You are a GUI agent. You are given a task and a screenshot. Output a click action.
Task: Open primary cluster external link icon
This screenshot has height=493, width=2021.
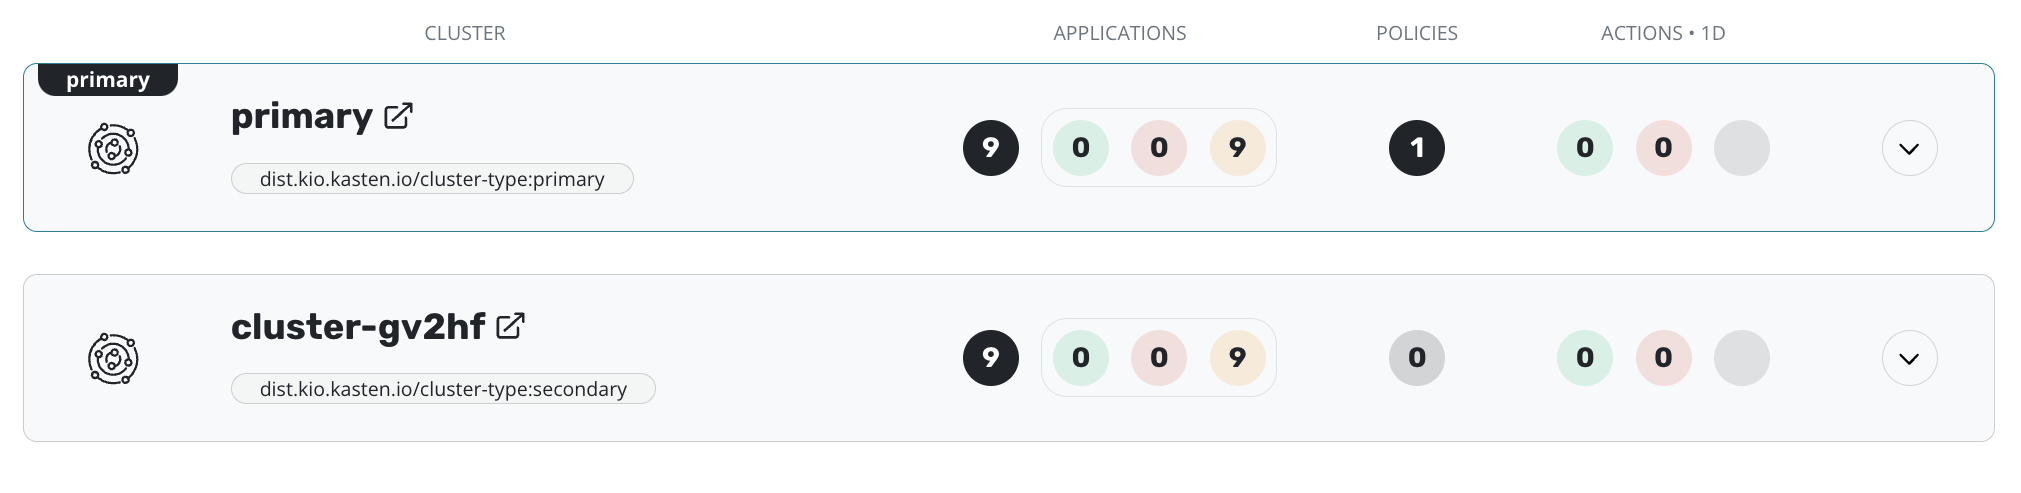[x=398, y=117]
